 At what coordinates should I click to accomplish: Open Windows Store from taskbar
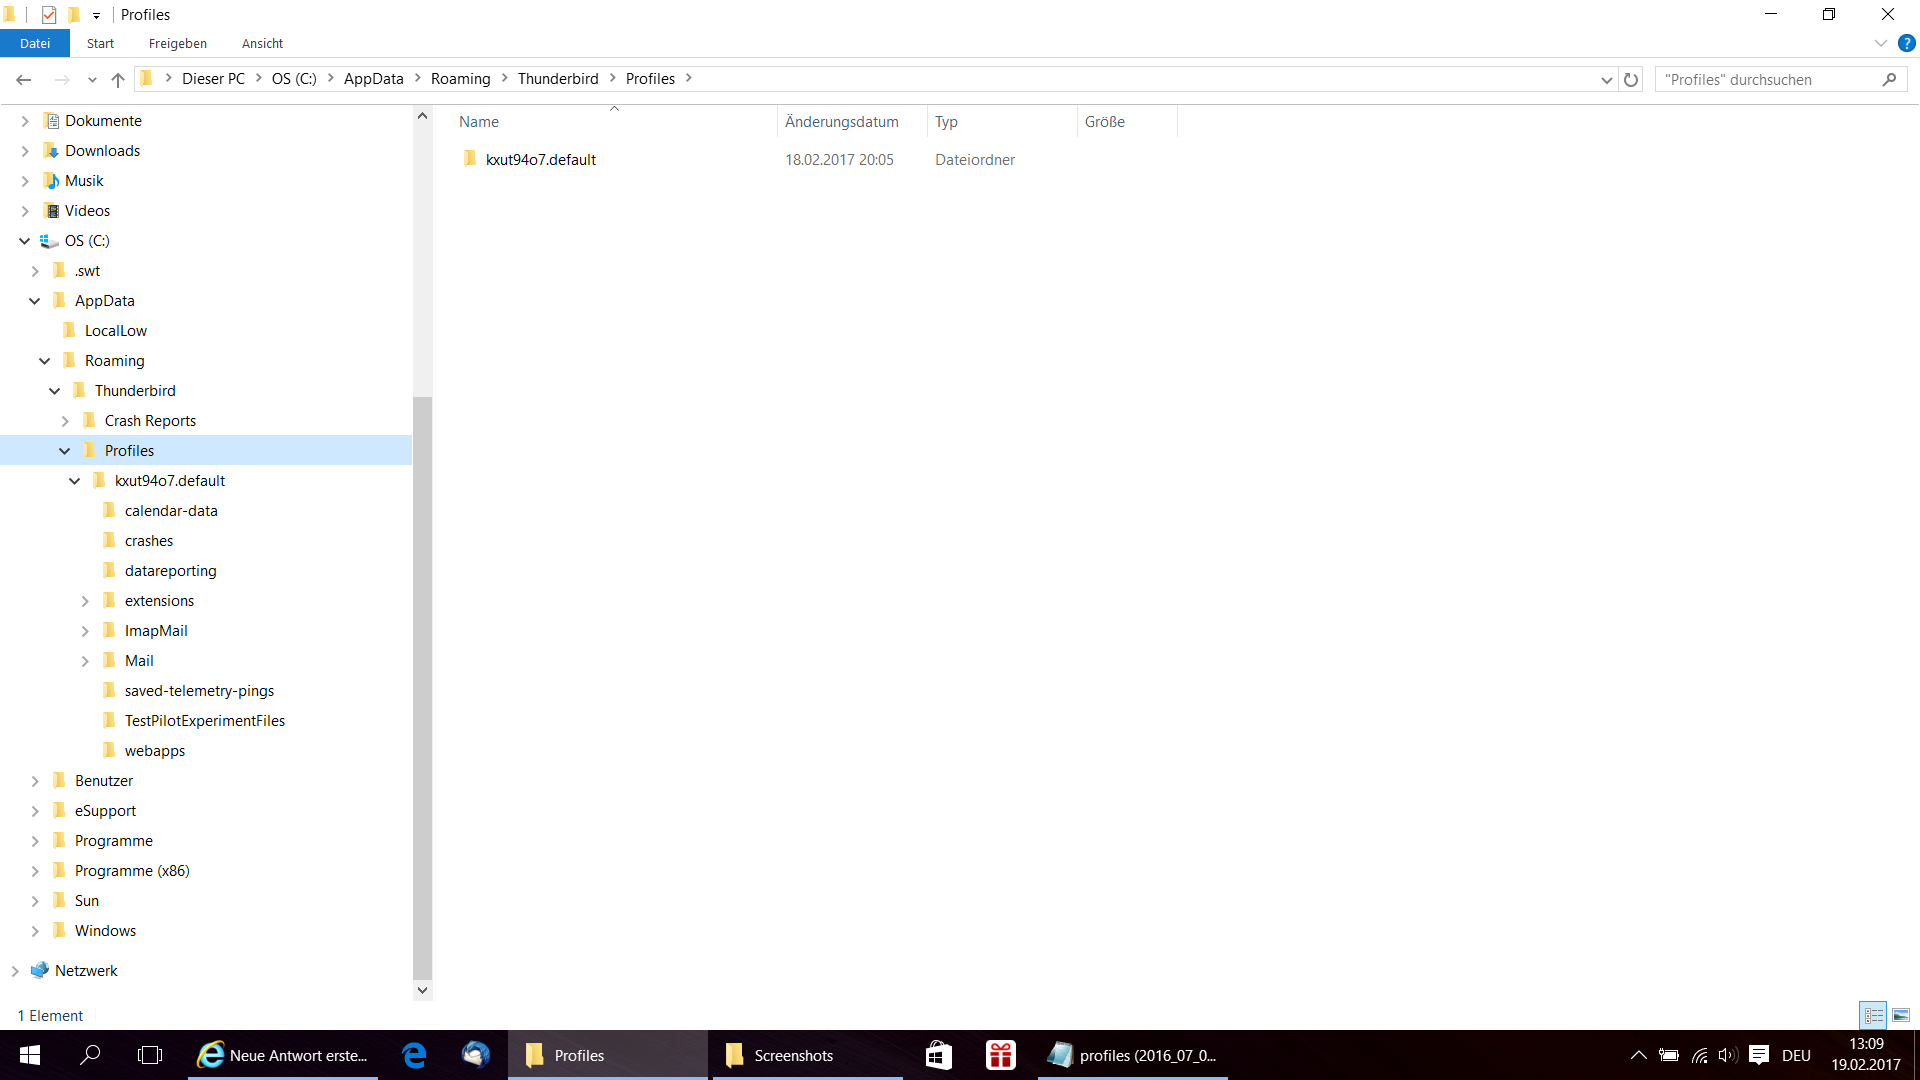938,1055
